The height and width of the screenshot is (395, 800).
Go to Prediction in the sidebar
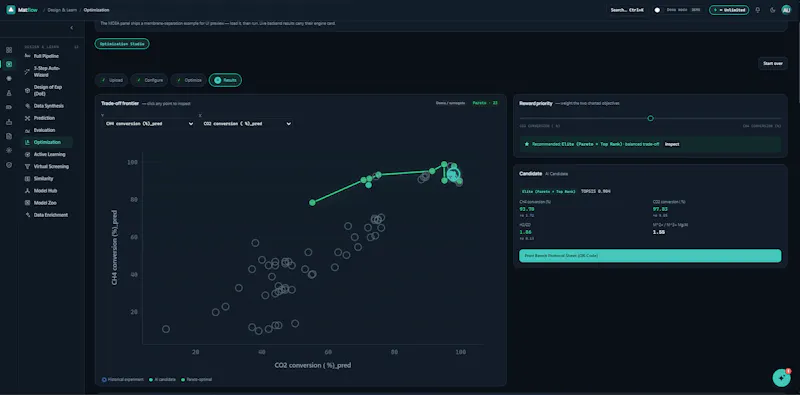[x=44, y=118]
